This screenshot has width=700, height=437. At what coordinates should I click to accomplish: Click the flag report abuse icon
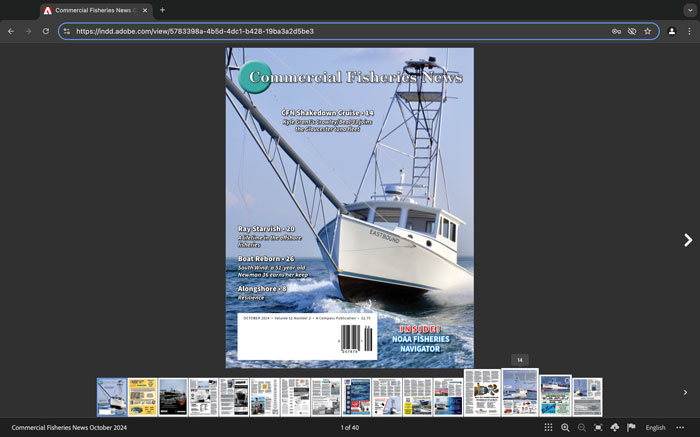[x=631, y=427]
